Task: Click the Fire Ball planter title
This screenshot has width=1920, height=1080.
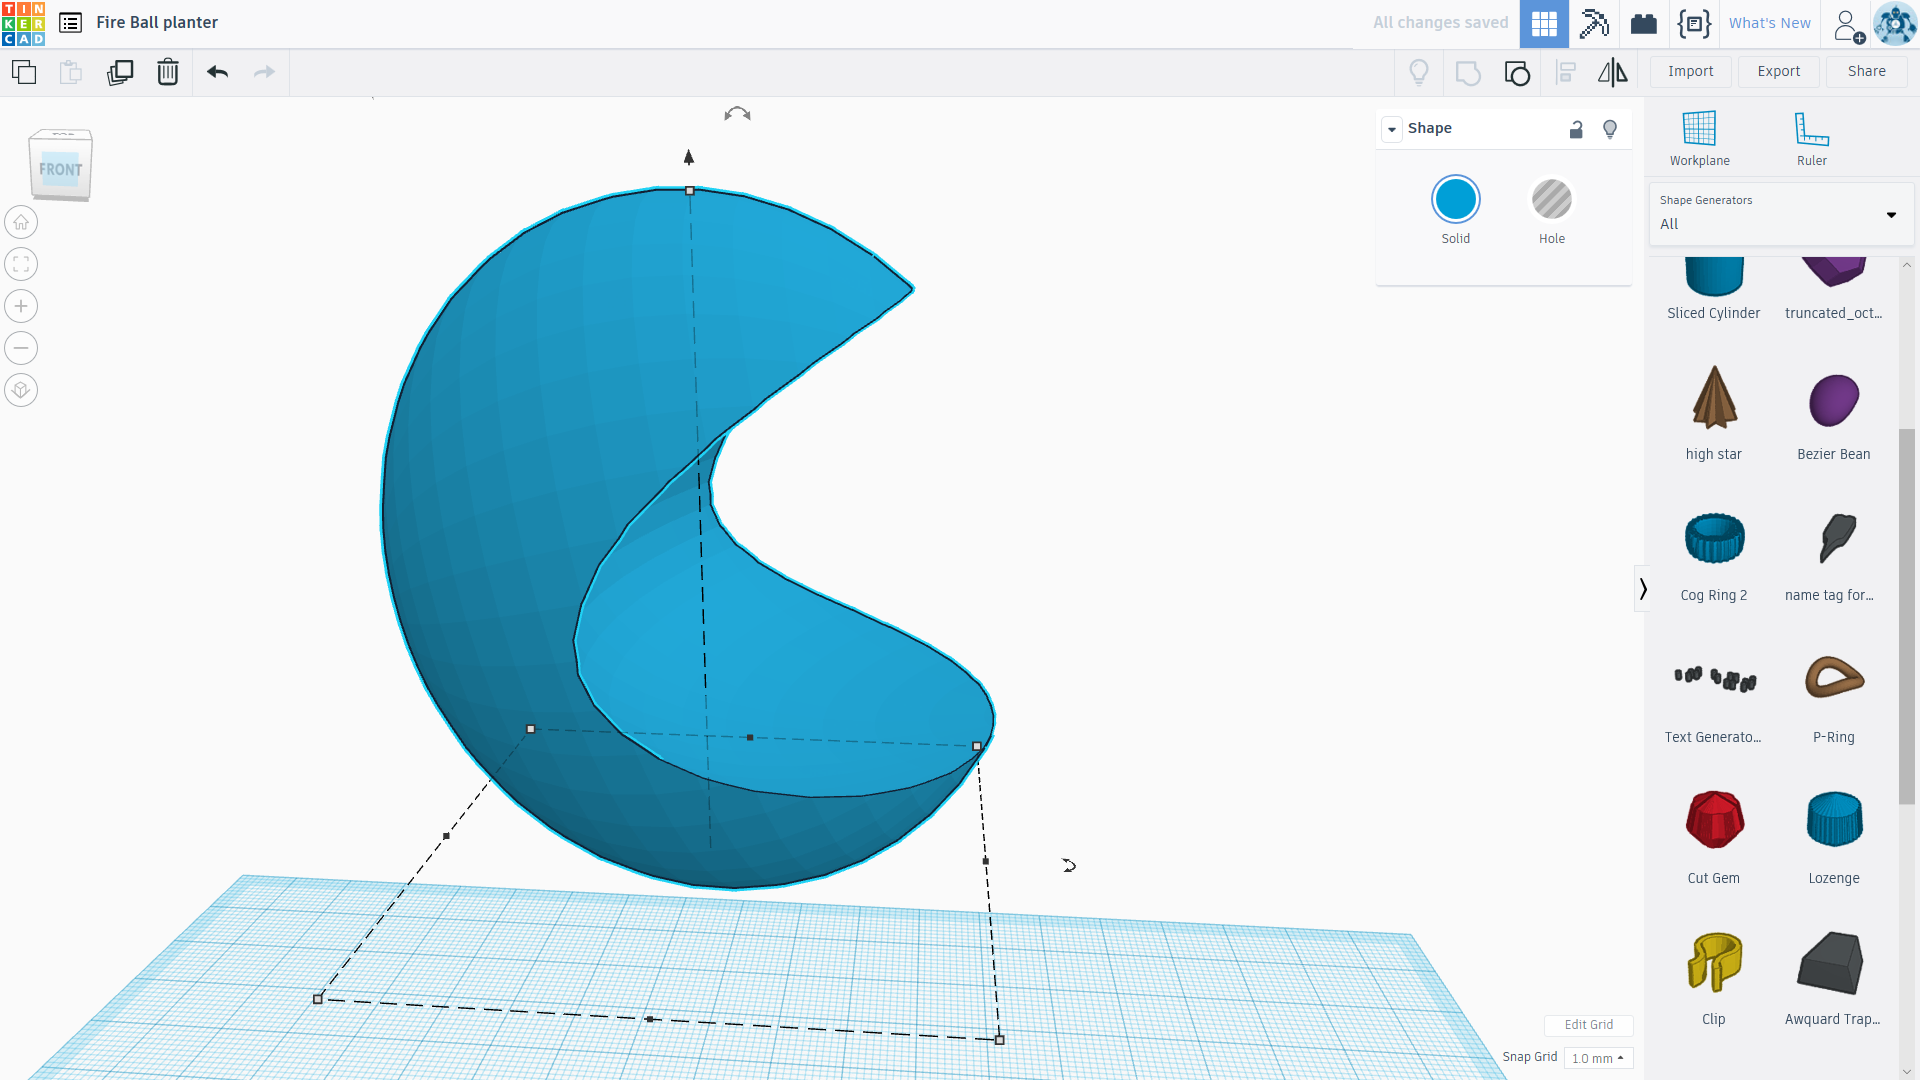Action: (x=157, y=22)
